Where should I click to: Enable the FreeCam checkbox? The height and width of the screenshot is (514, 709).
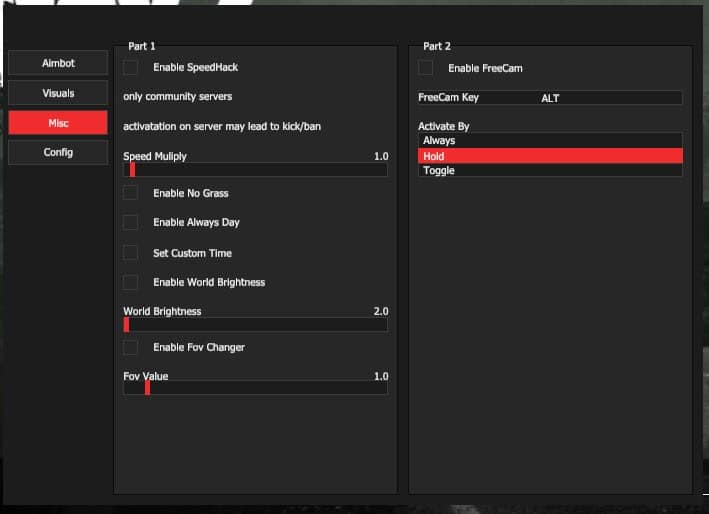(x=426, y=68)
